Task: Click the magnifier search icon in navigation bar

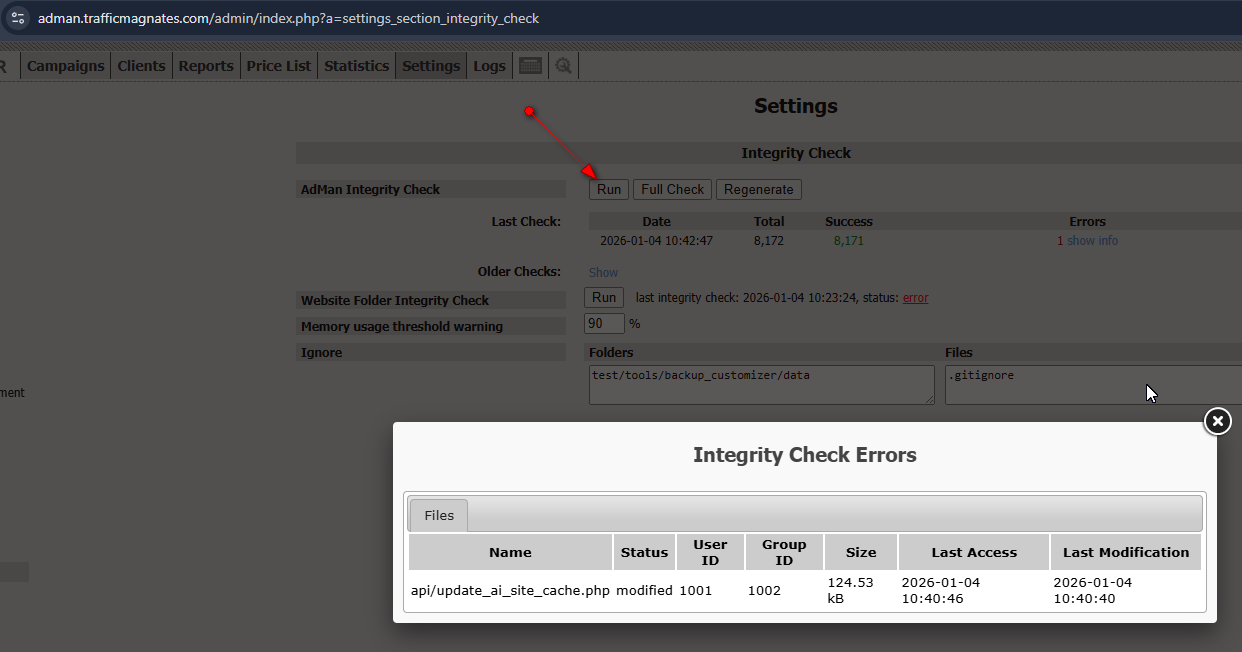Action: (x=563, y=66)
